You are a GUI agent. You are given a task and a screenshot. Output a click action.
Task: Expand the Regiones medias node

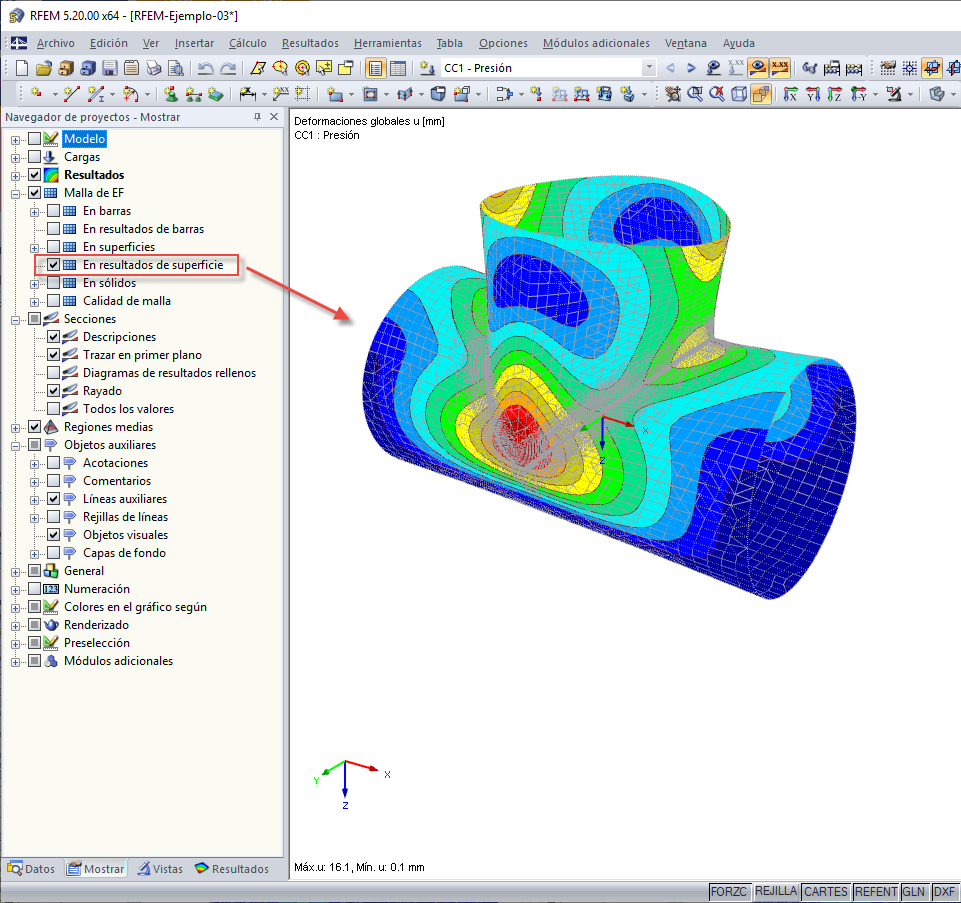[15, 427]
